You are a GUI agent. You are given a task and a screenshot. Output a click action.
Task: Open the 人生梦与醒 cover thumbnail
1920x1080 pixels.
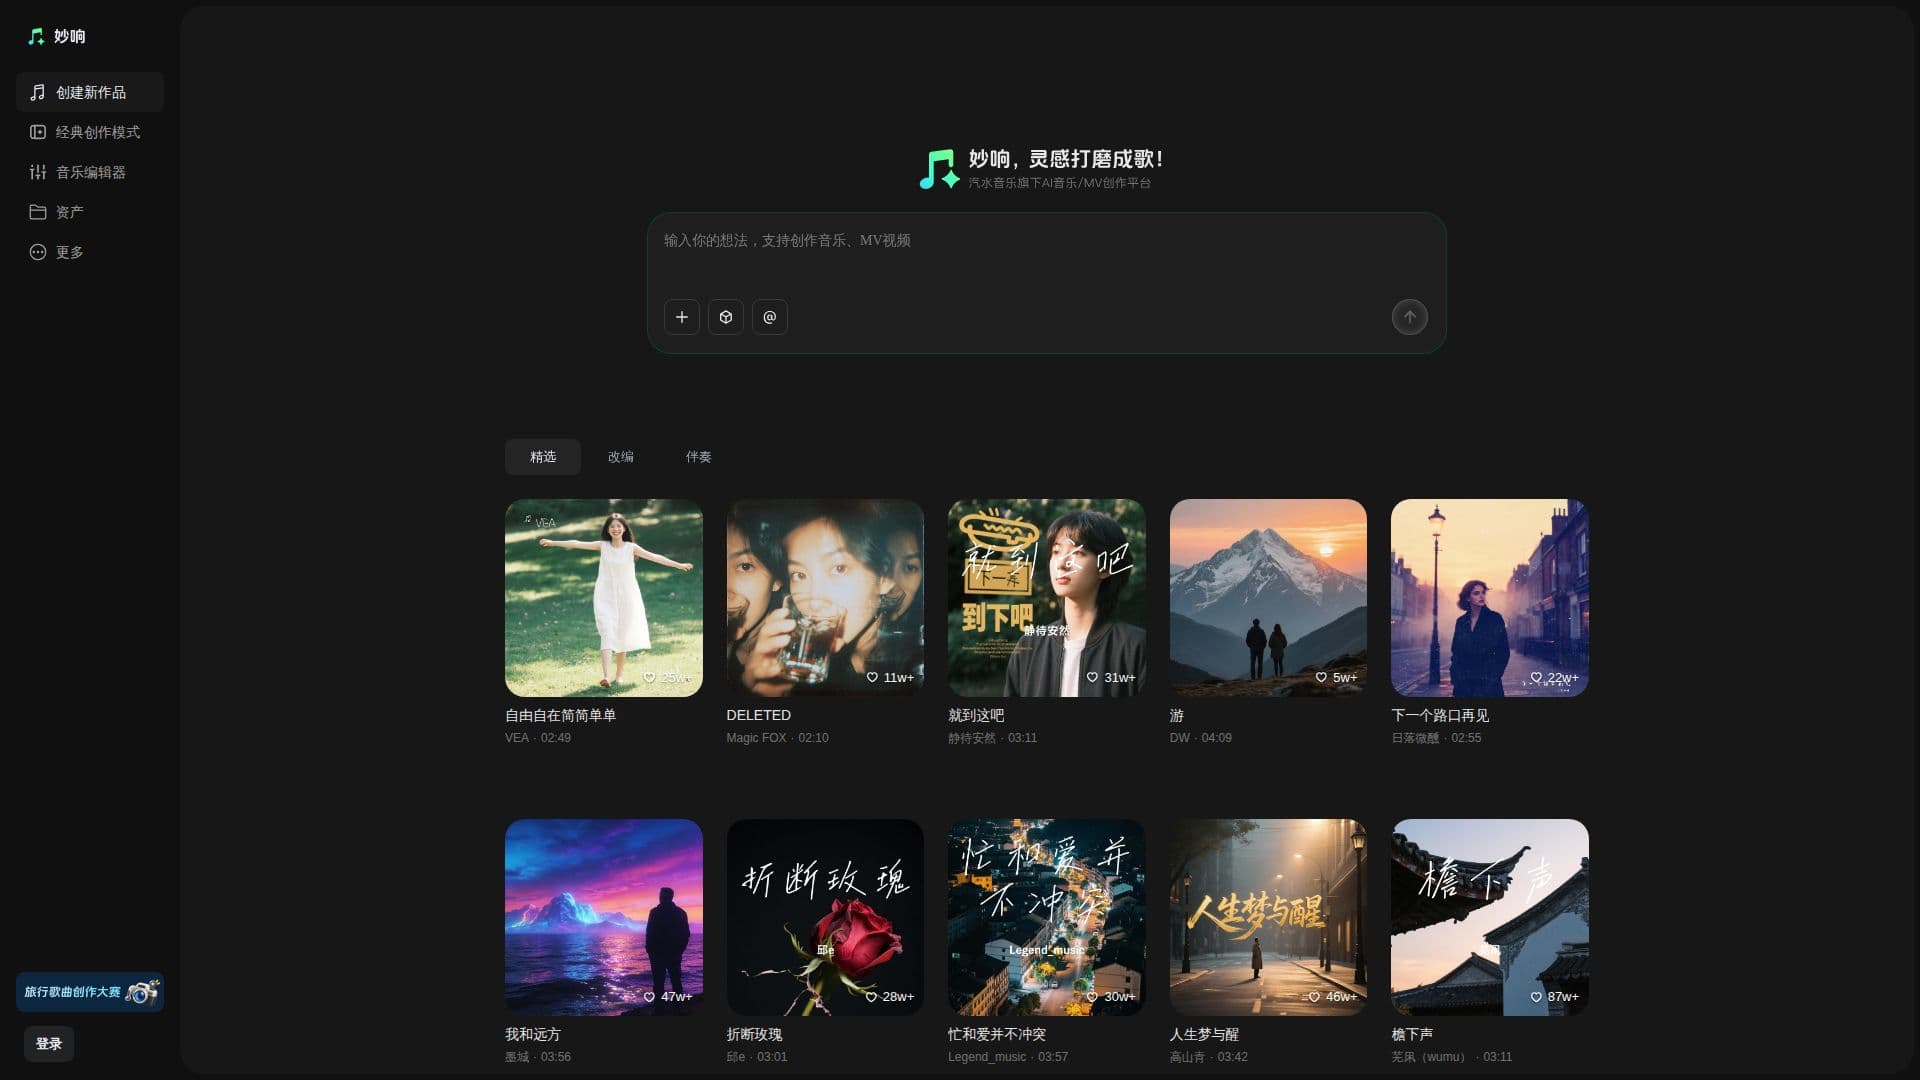1268,918
